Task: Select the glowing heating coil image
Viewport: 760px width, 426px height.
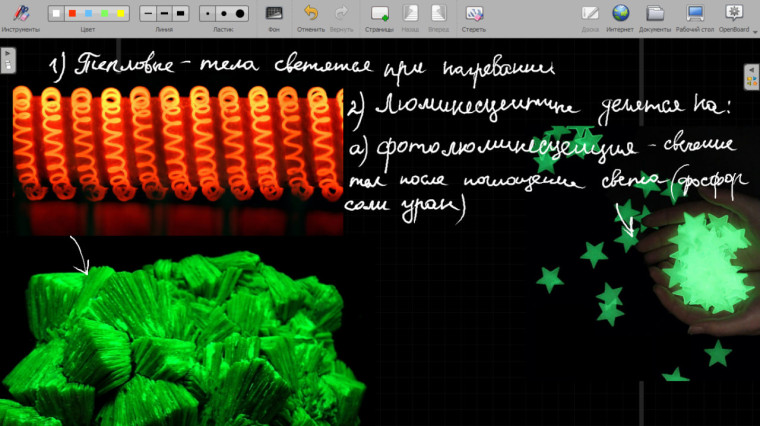Action: pos(178,160)
